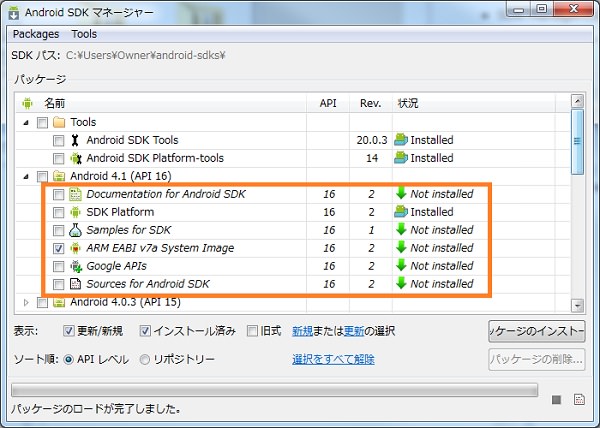
Task: Select the リポジトリー sort radio button
Action: click(x=144, y=360)
